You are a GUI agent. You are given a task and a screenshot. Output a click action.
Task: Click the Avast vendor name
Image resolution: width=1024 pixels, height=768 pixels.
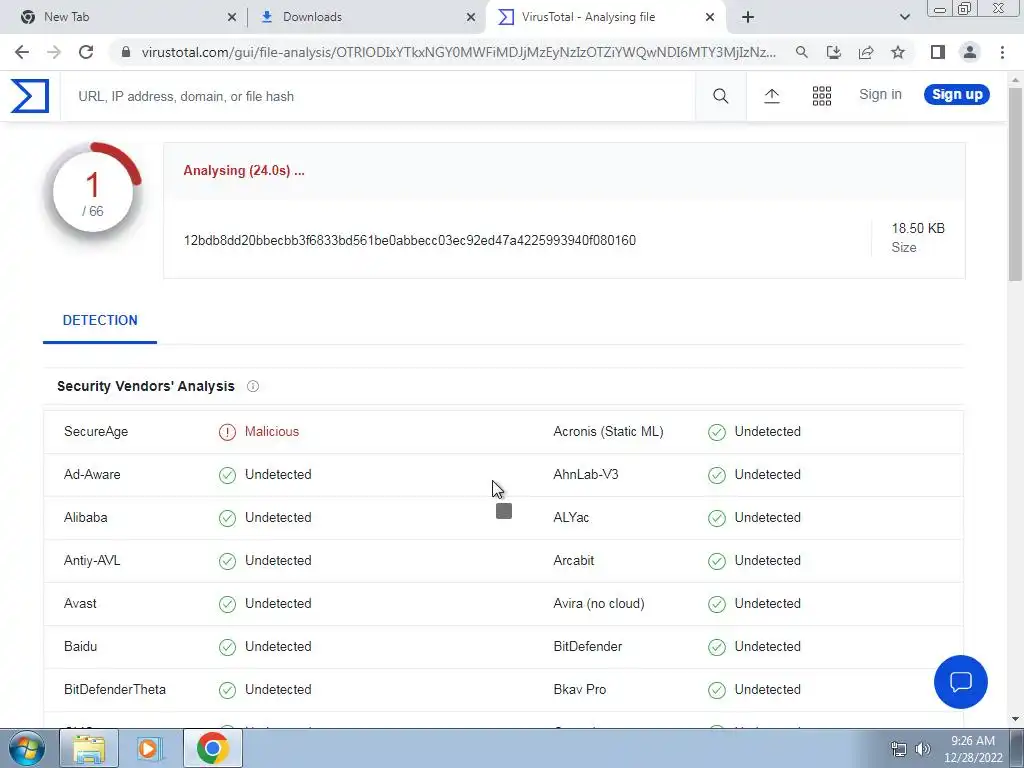[80, 603]
